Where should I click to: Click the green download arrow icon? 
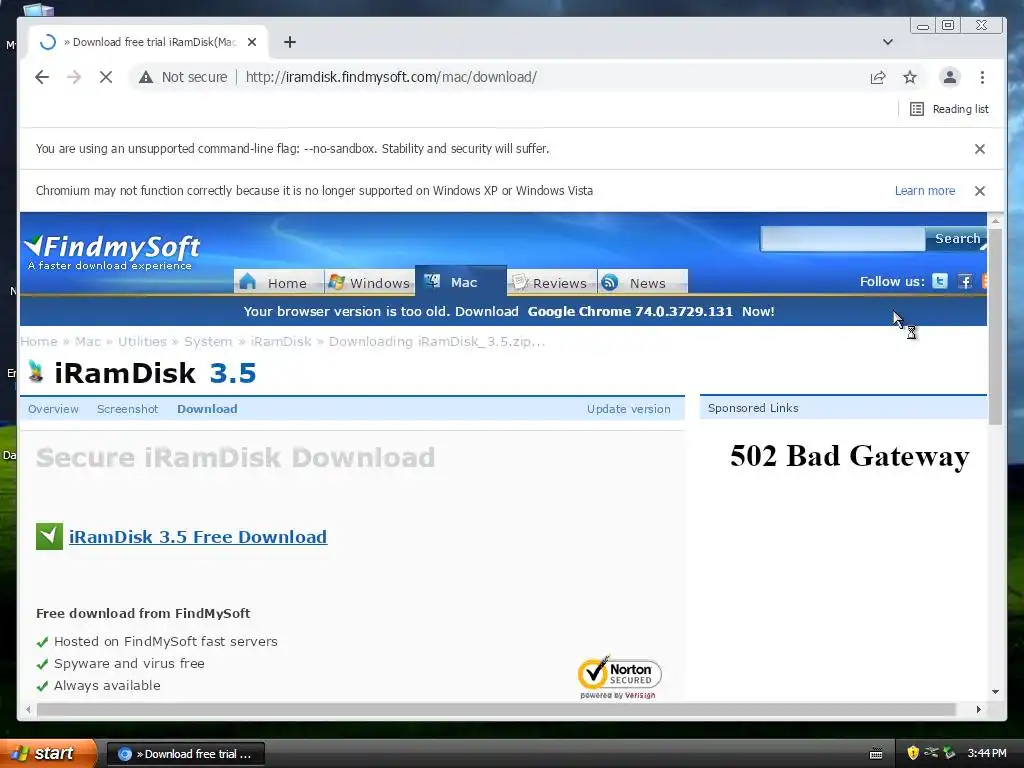[49, 536]
